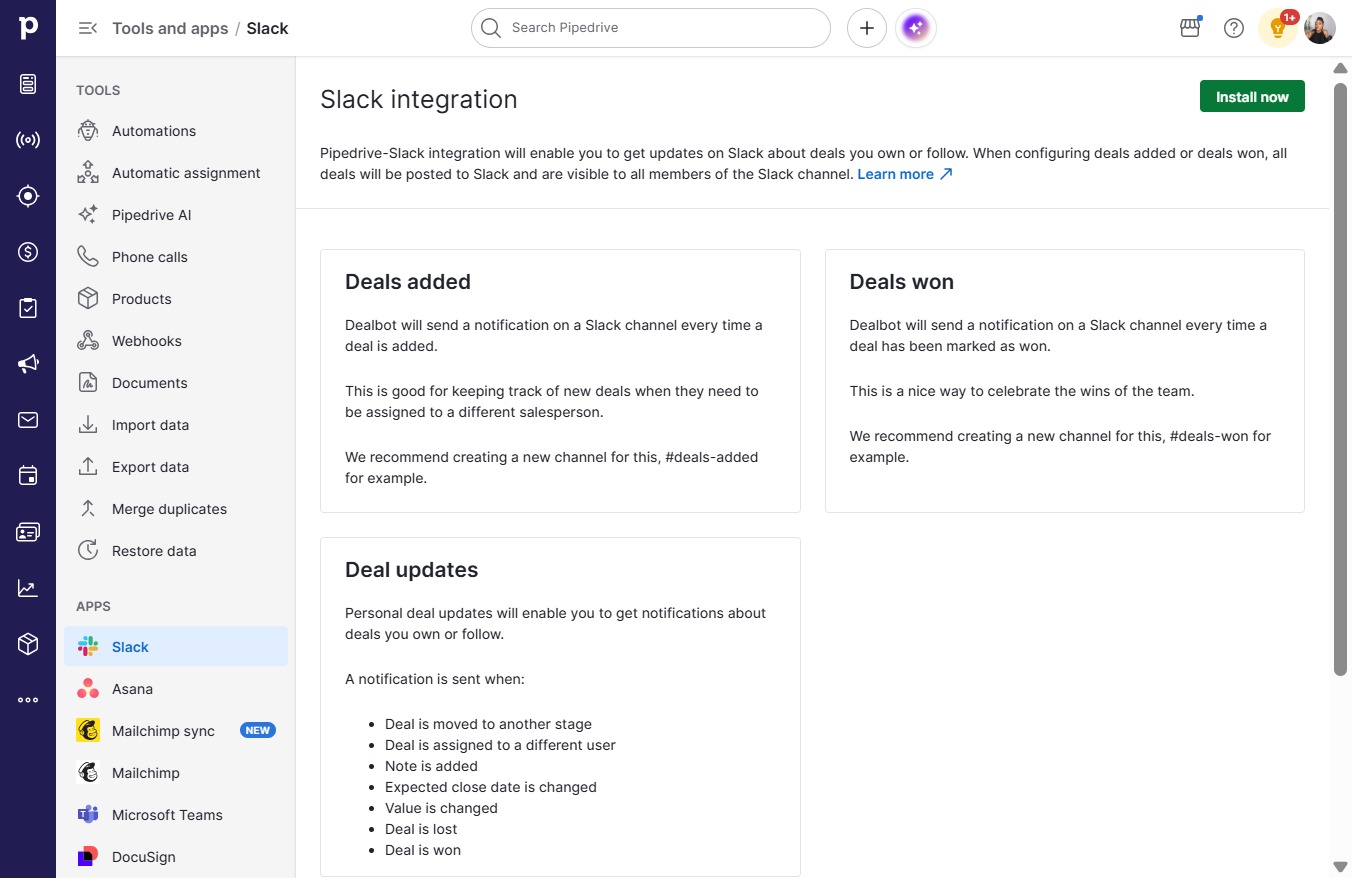Viewport: 1352px width, 878px height.
Task: Open the user profile avatar menu
Action: coord(1320,28)
